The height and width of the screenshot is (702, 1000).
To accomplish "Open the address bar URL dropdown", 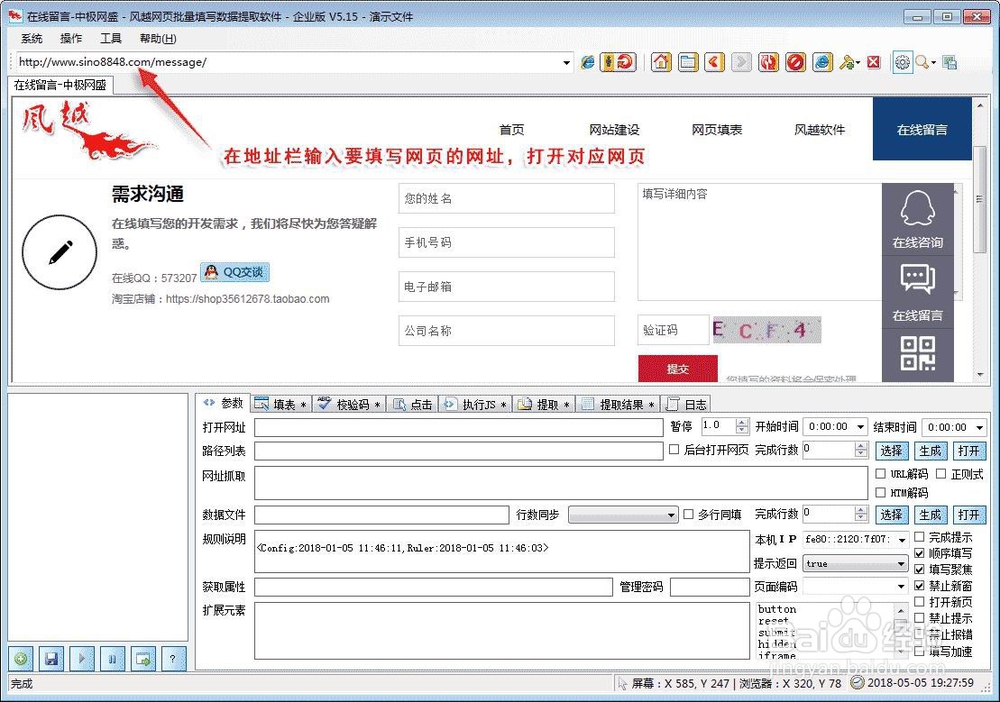I will (x=566, y=62).
